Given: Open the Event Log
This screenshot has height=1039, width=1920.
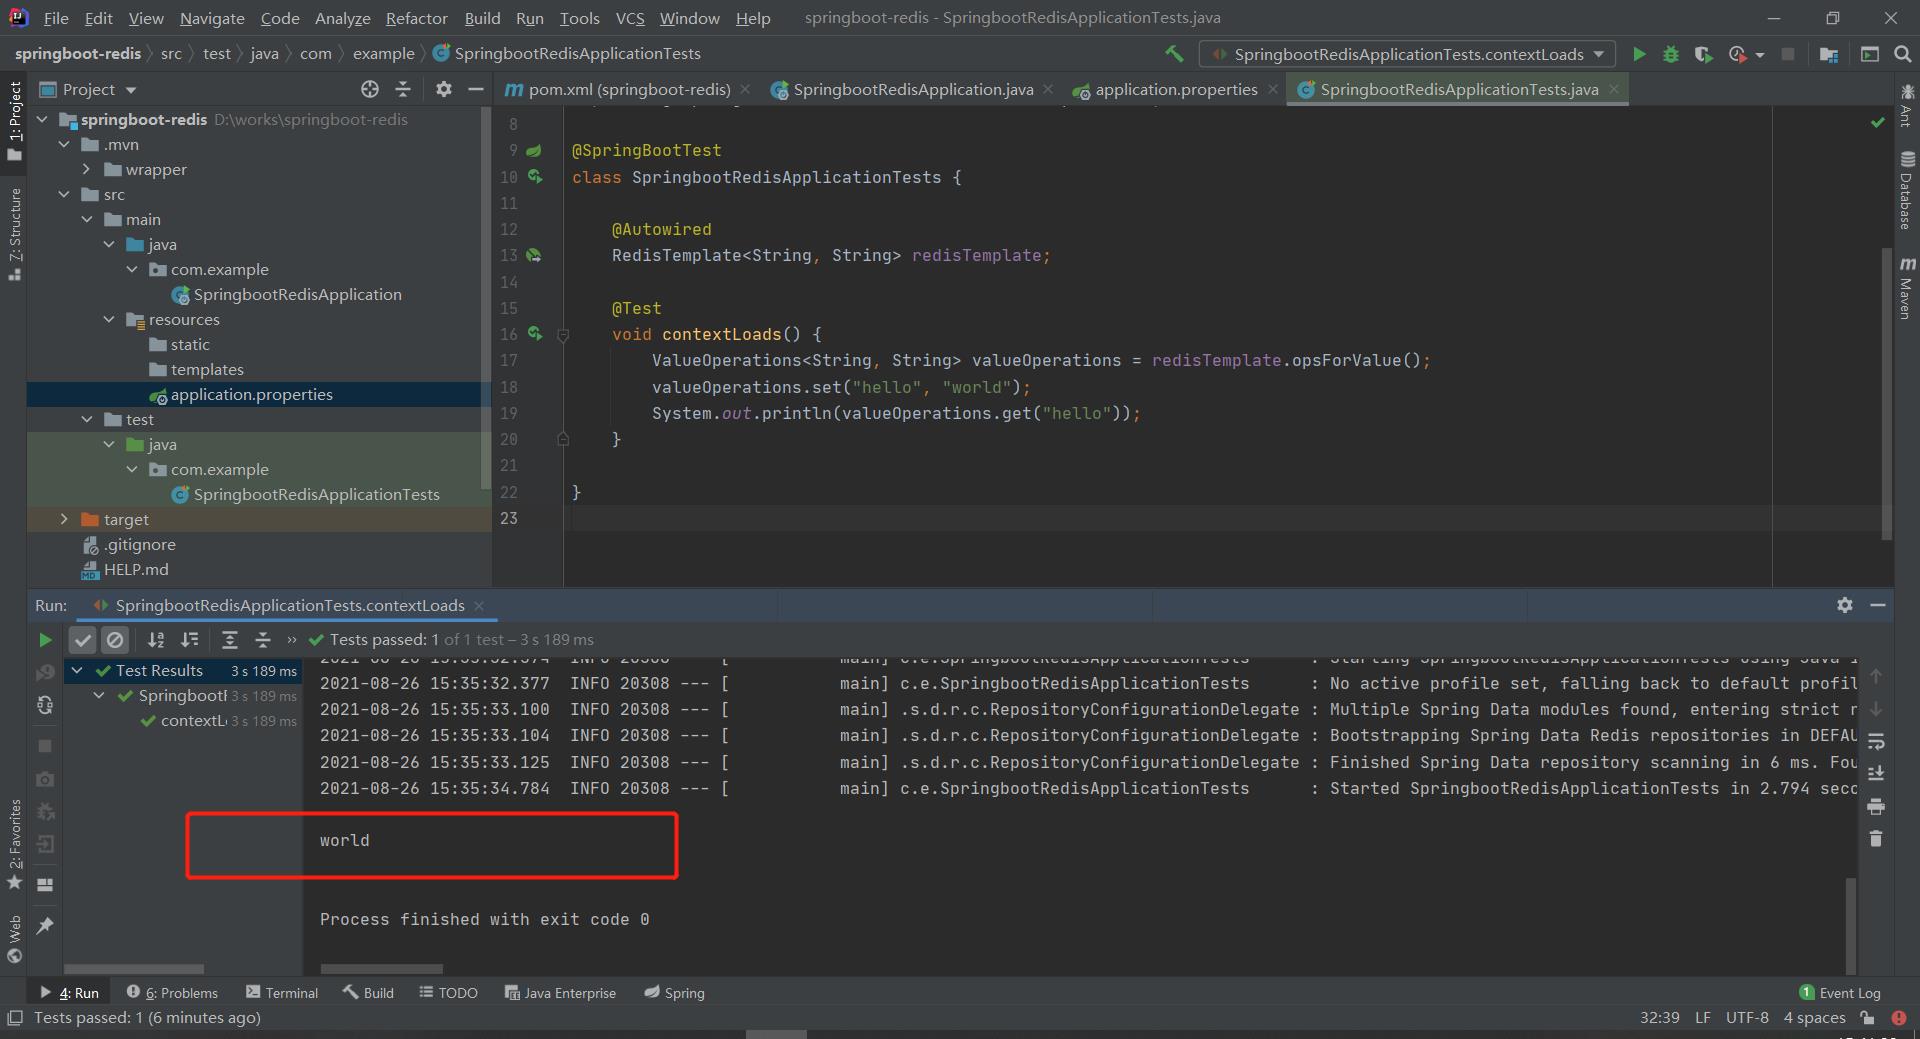Looking at the screenshot, I should [x=1840, y=993].
